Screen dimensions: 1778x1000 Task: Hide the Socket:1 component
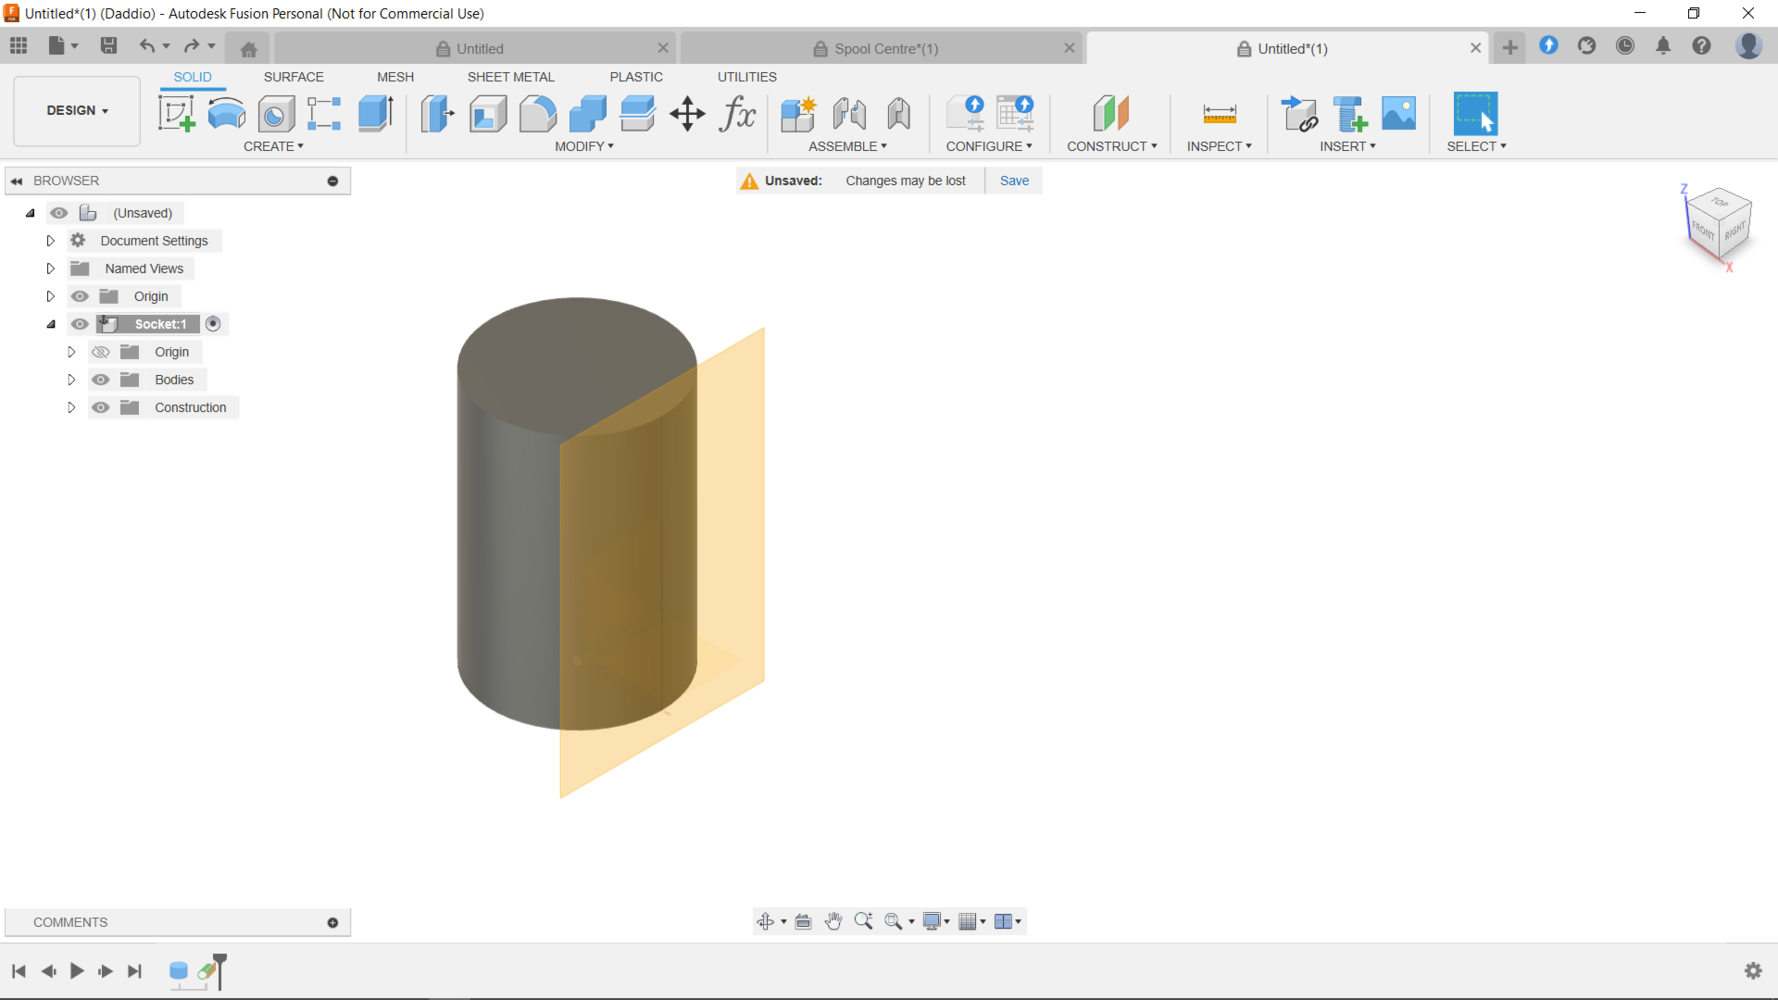[80, 324]
